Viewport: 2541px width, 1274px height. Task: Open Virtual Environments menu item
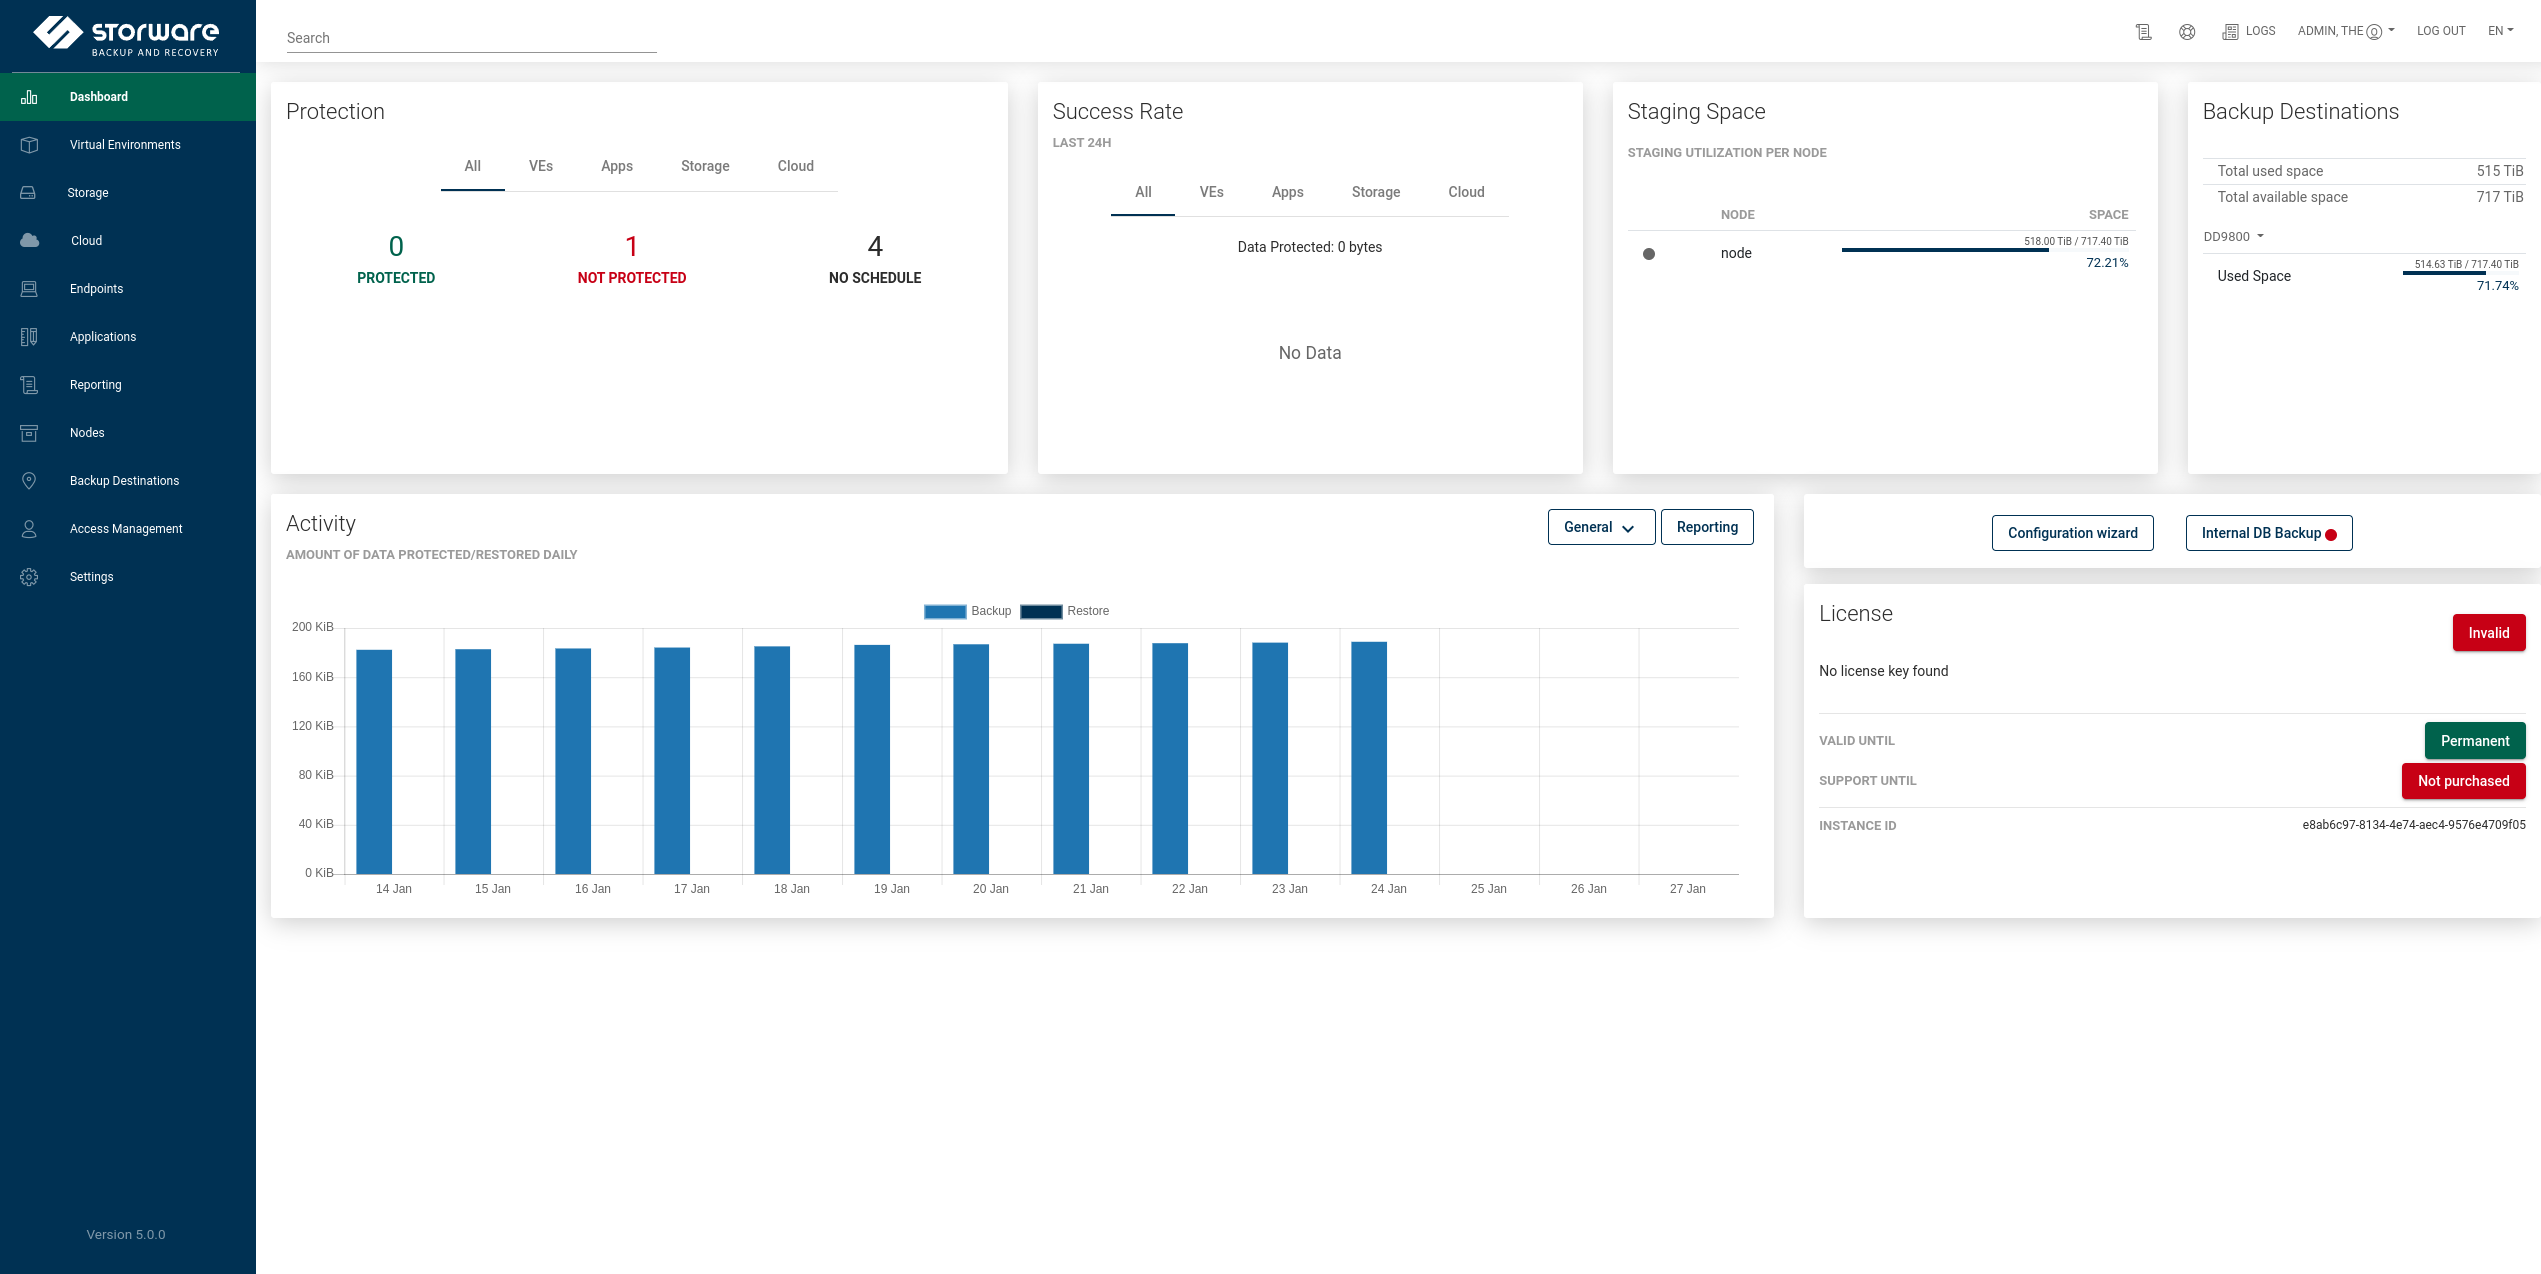coord(128,145)
